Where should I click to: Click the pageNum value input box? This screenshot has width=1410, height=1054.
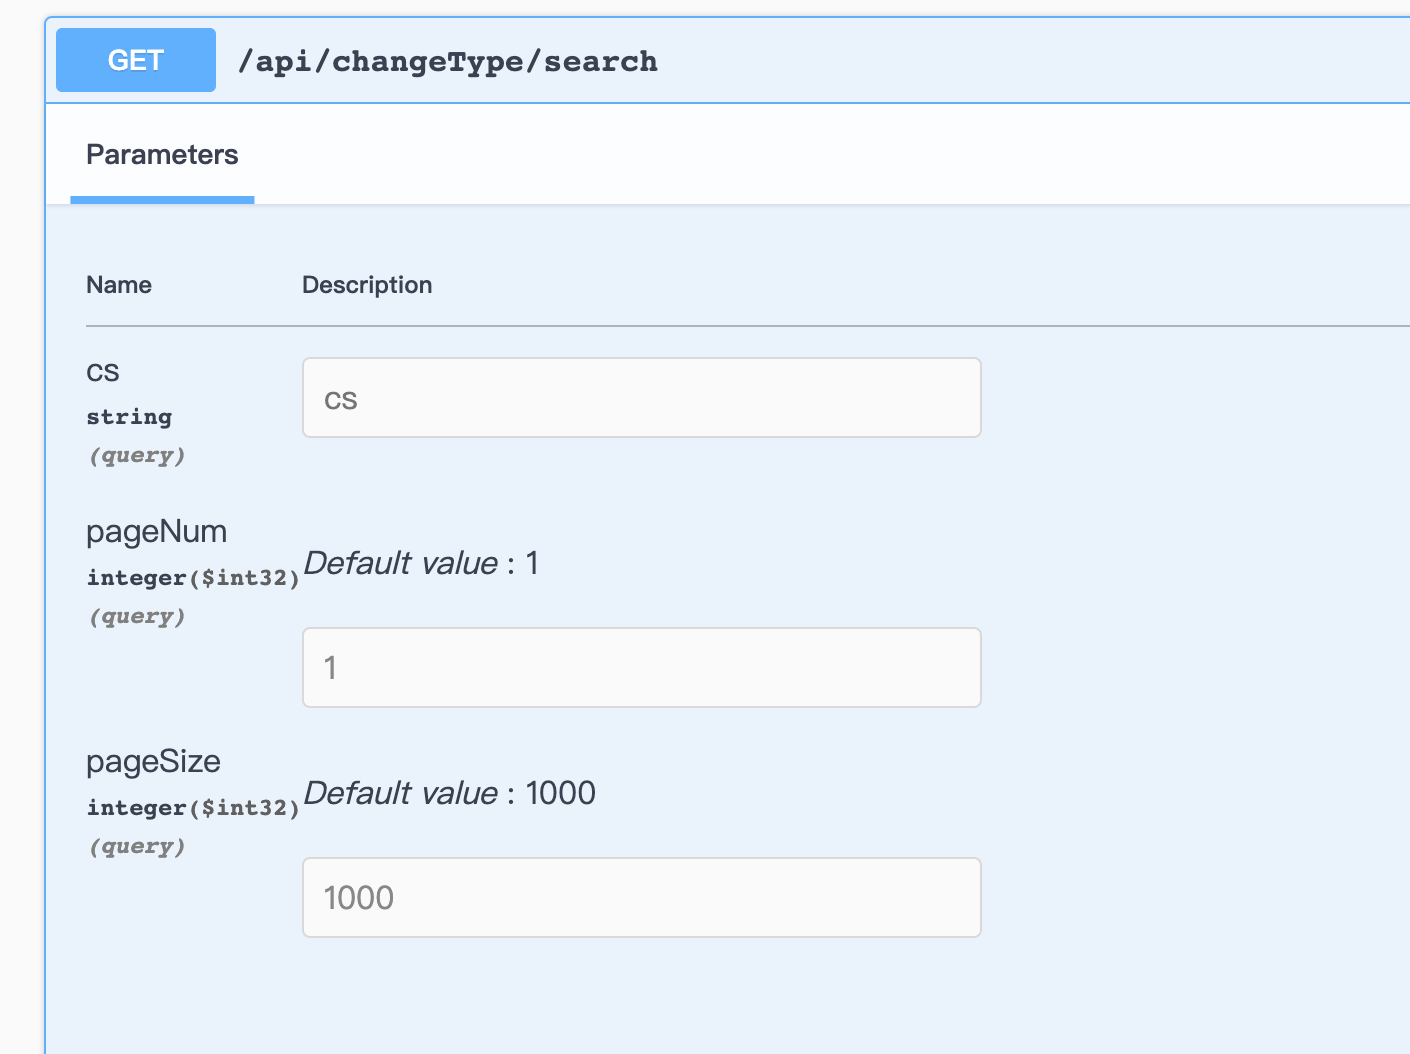click(641, 667)
